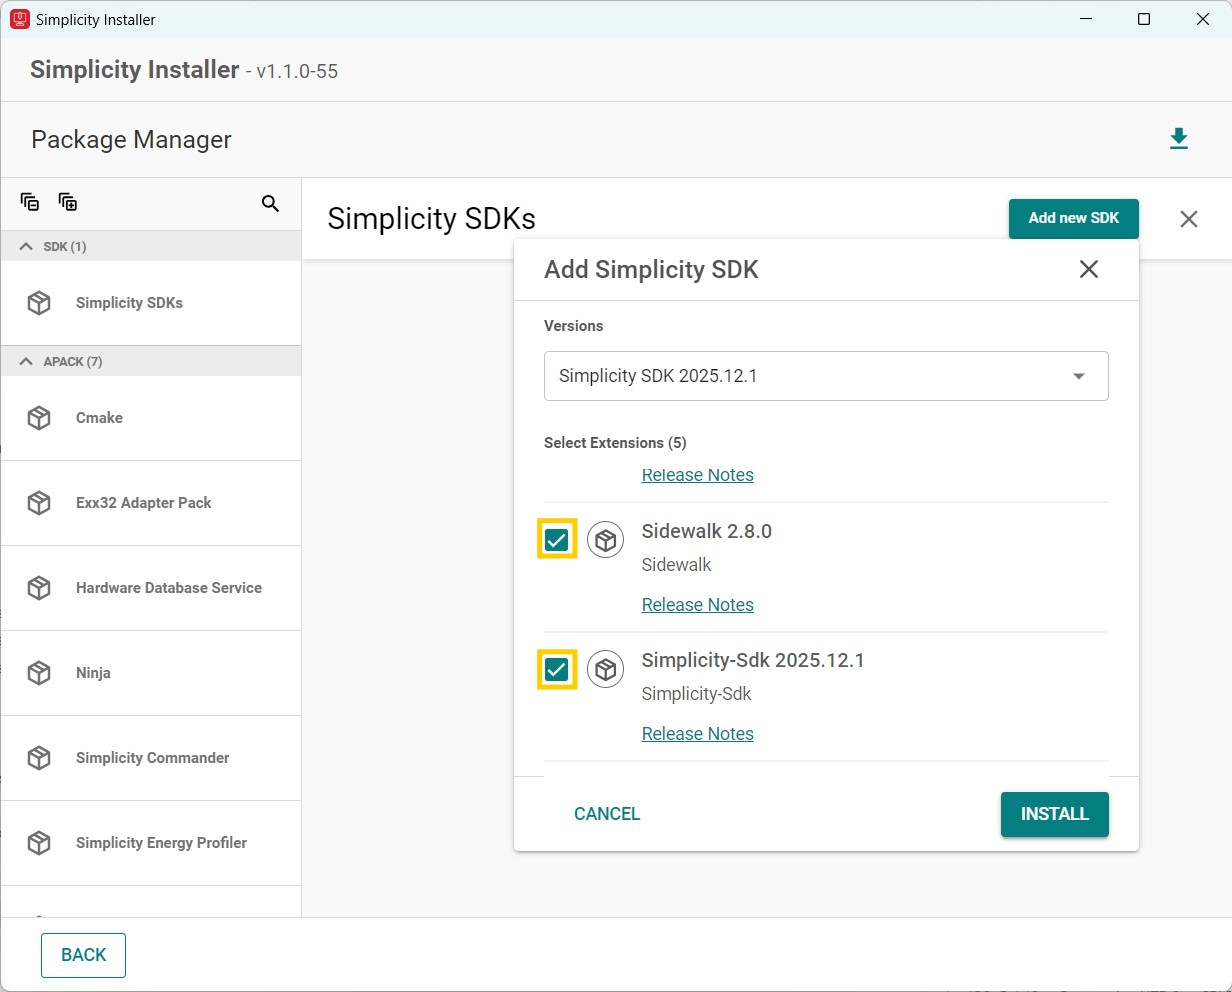This screenshot has height=992, width=1232.
Task: Open the sidebar search magnifier icon
Action: pos(270,203)
